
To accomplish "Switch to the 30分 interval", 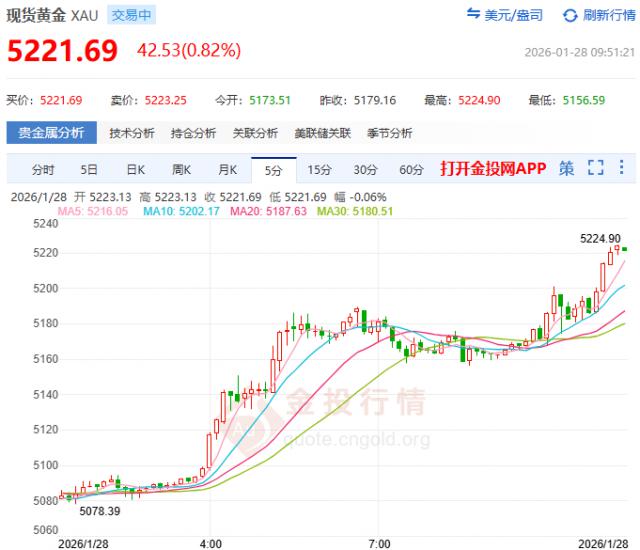I will [365, 169].
